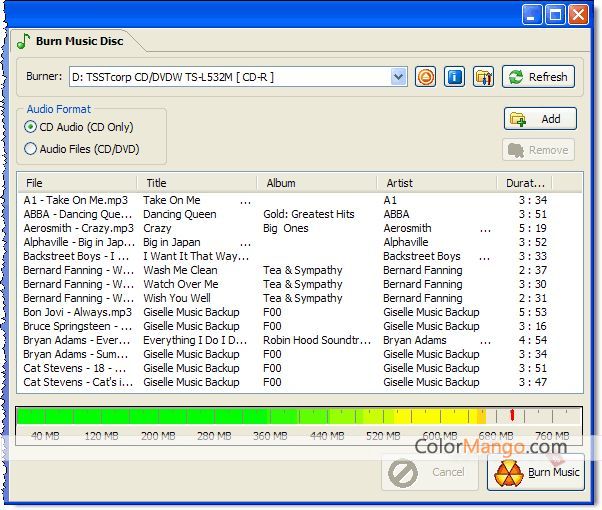The height and width of the screenshot is (510, 602).
Task: Click the eject disc icon
Action: point(426,77)
